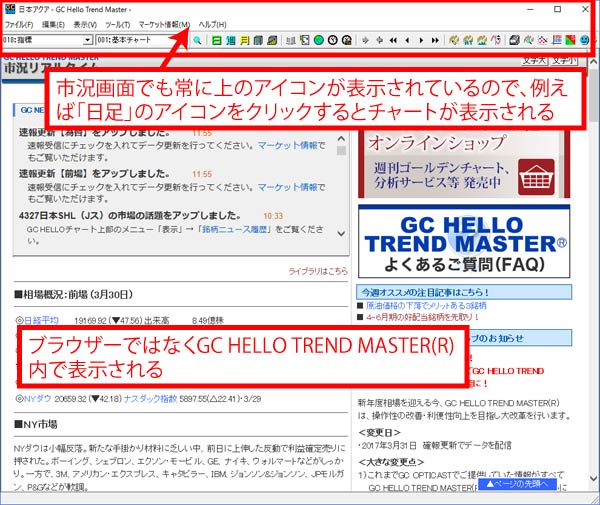Click the 文字大 text size button

click(x=535, y=60)
